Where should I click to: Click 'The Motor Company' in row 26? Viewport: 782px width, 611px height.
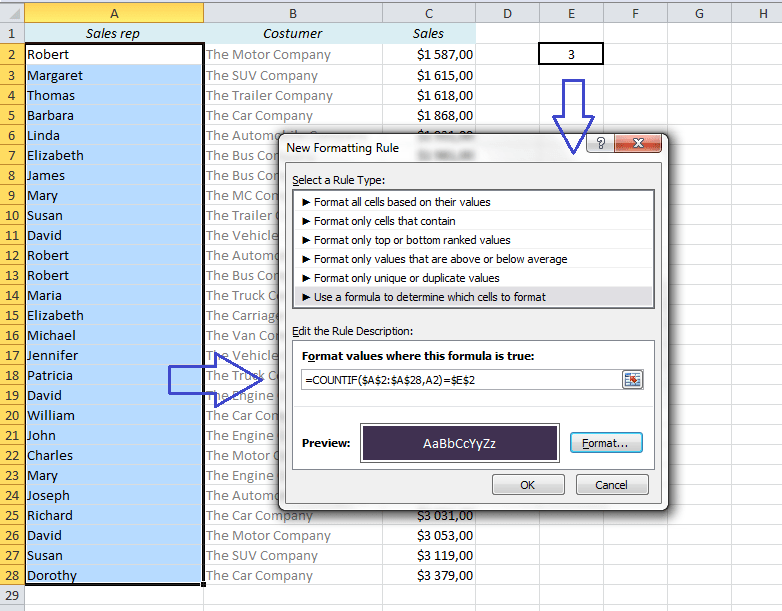[x=293, y=535]
